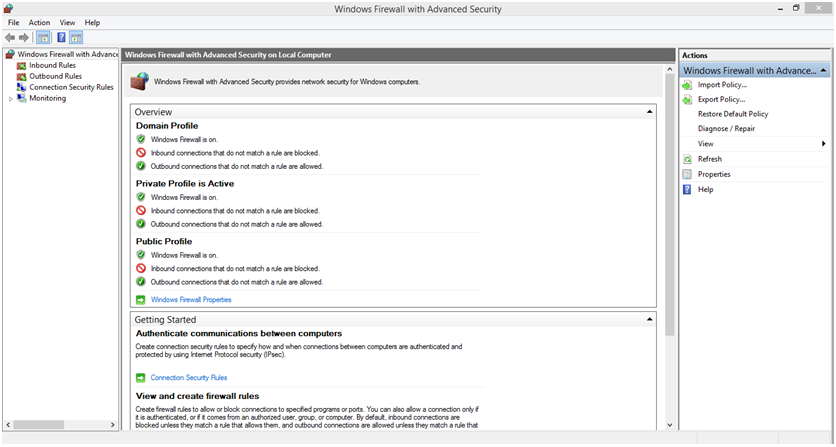This screenshot has height=447, width=836.
Task: Expand the Monitoring tree node arrow
Action: click(x=11, y=99)
